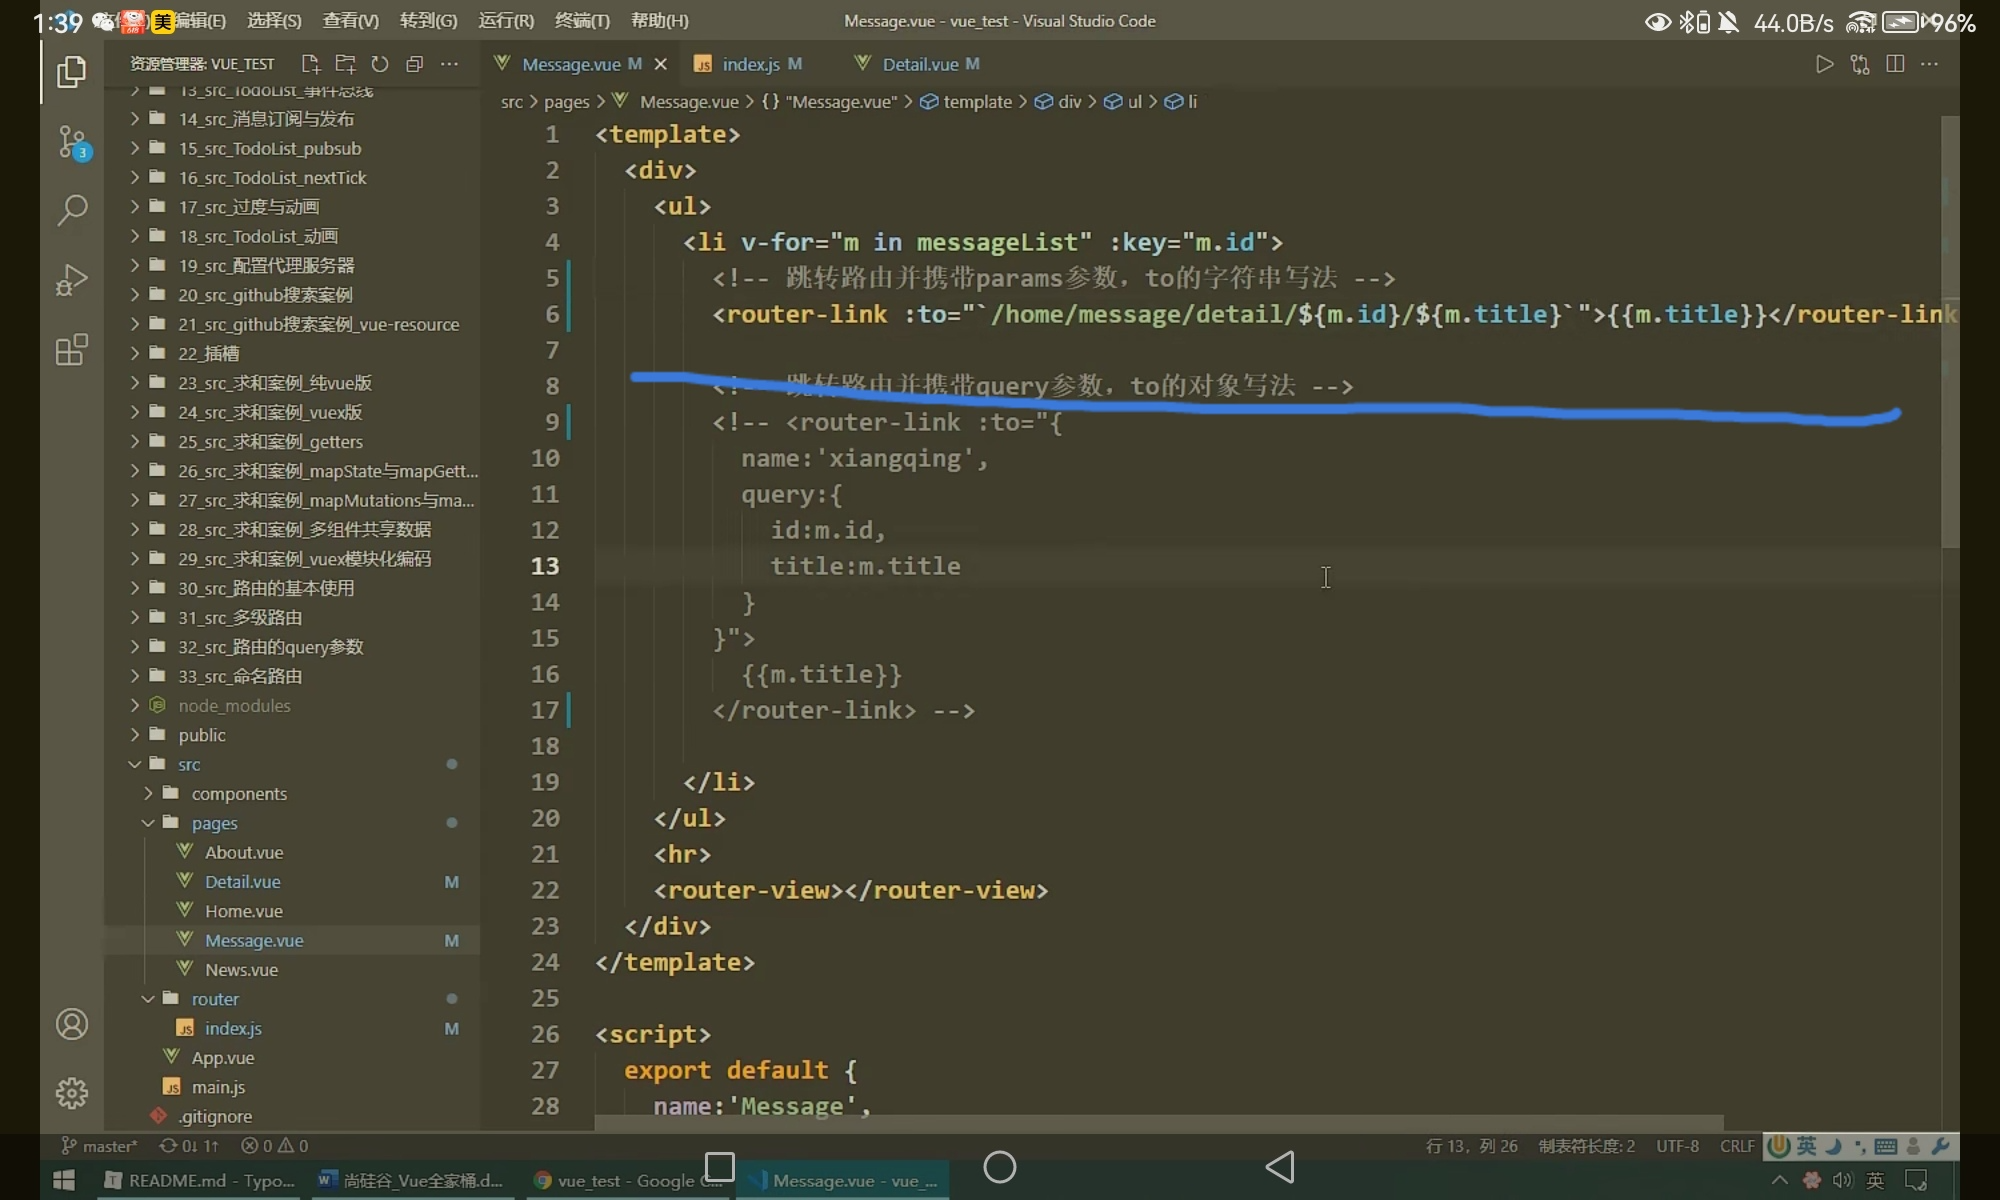
Task: Change CRLF line ending in status bar
Action: (x=1737, y=1146)
